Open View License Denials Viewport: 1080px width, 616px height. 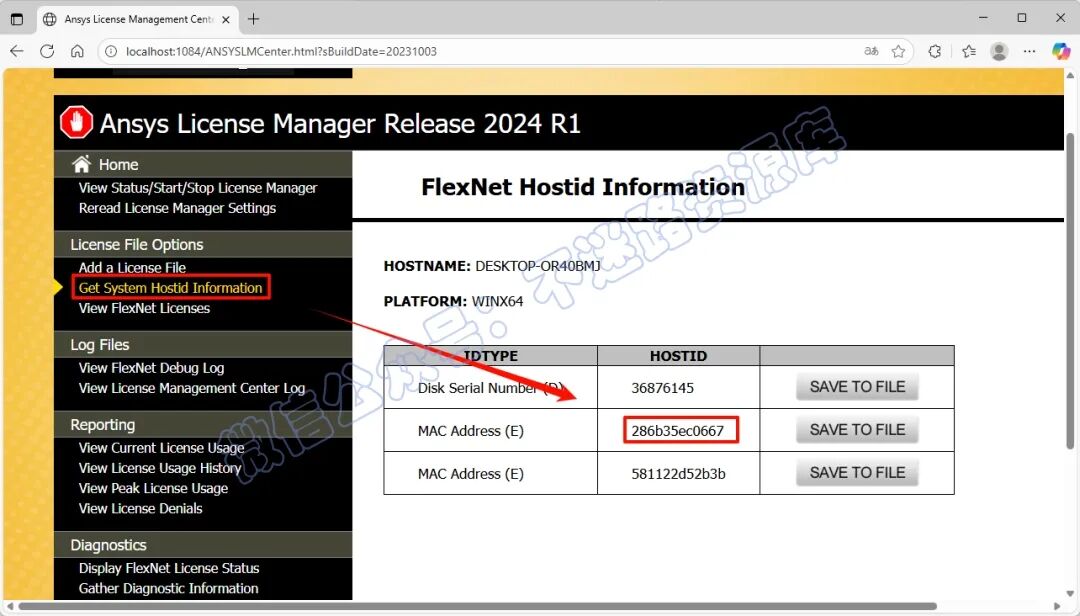point(141,509)
